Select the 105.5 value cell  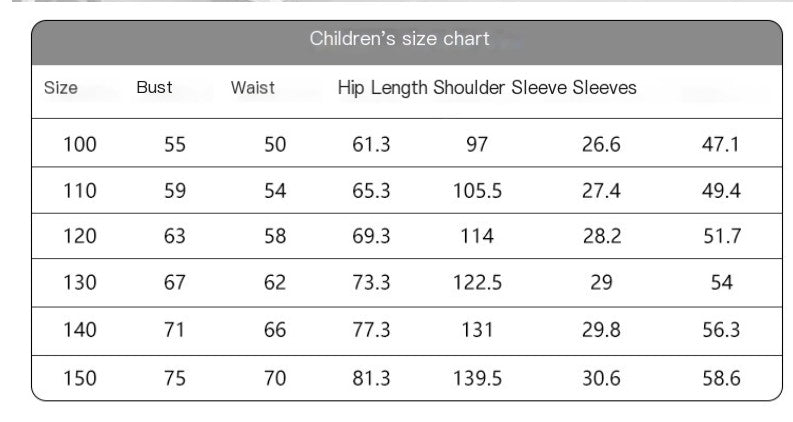tap(477, 191)
